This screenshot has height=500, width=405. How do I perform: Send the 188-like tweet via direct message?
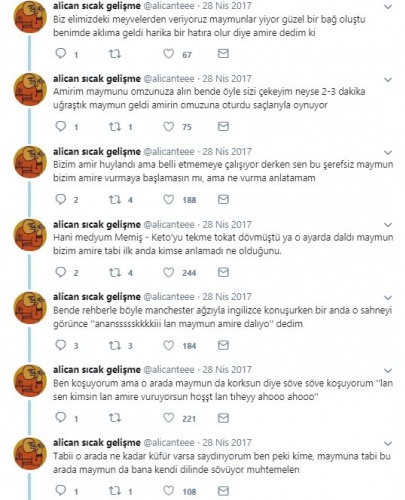223,199
